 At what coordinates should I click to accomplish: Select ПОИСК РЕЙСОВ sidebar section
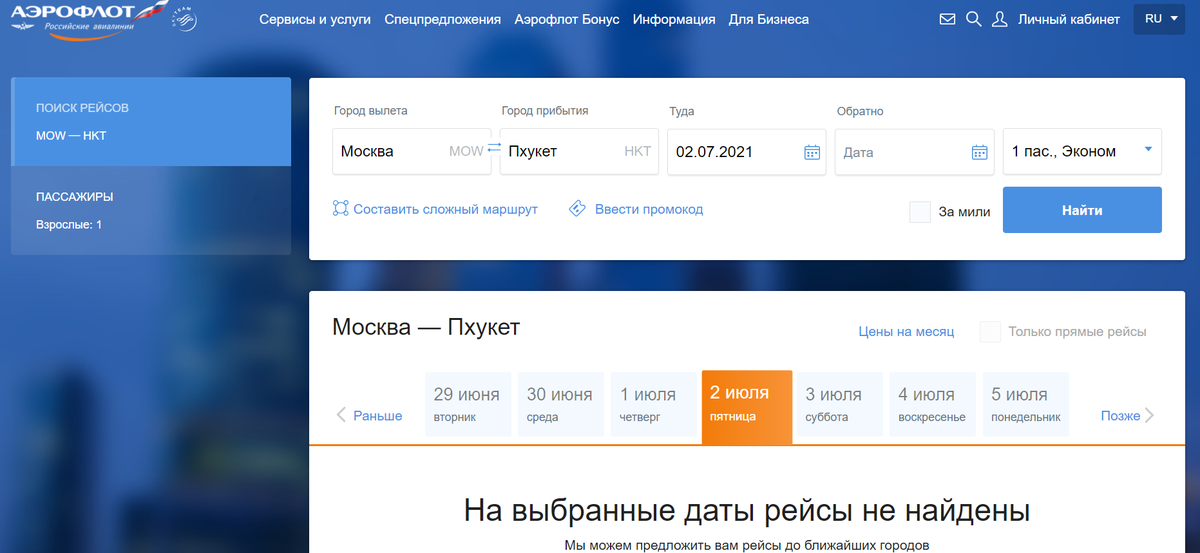(x=151, y=121)
